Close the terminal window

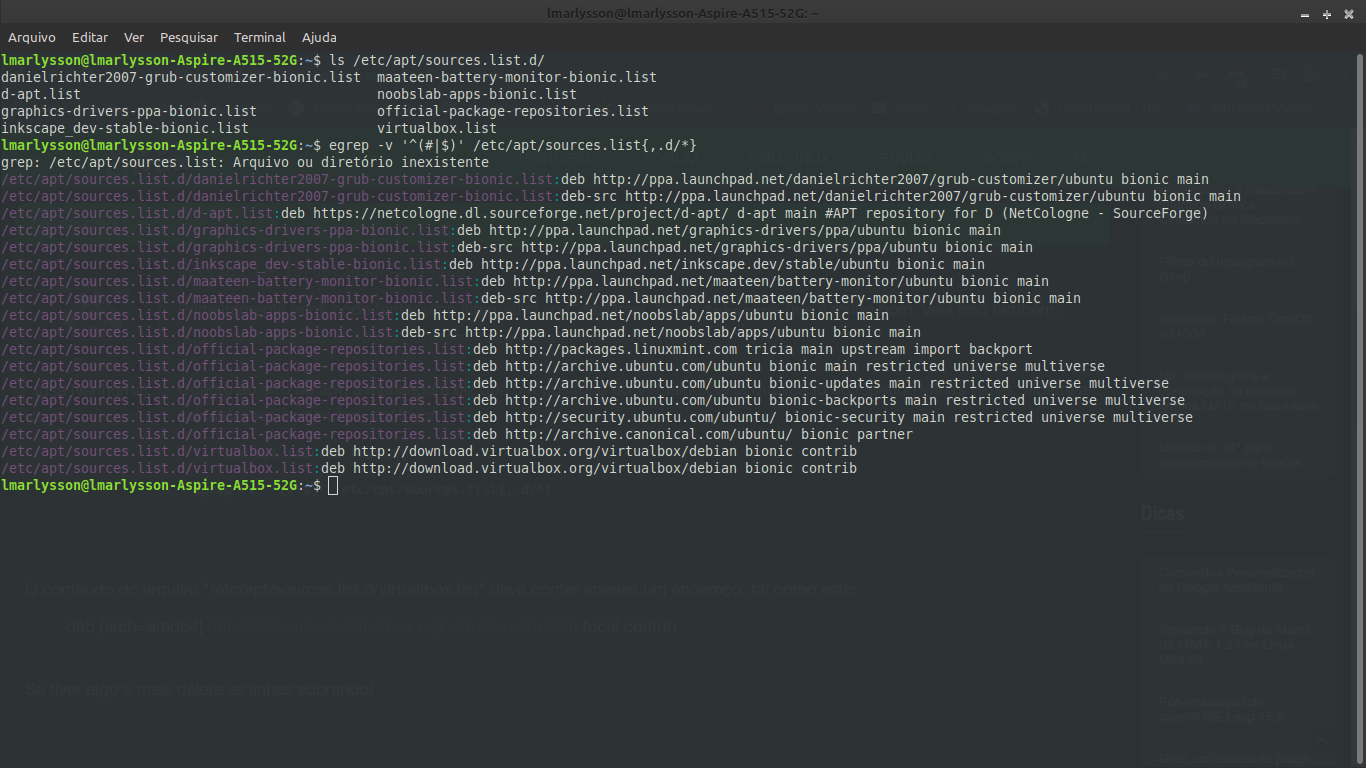pos(1348,14)
